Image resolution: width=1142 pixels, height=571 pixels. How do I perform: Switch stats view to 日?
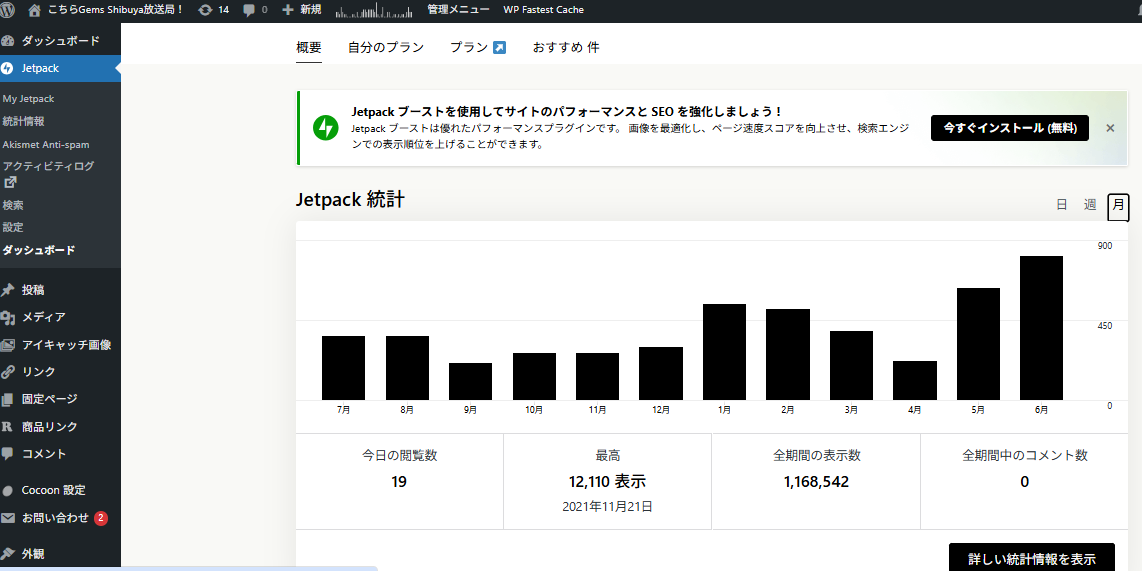click(x=1062, y=205)
